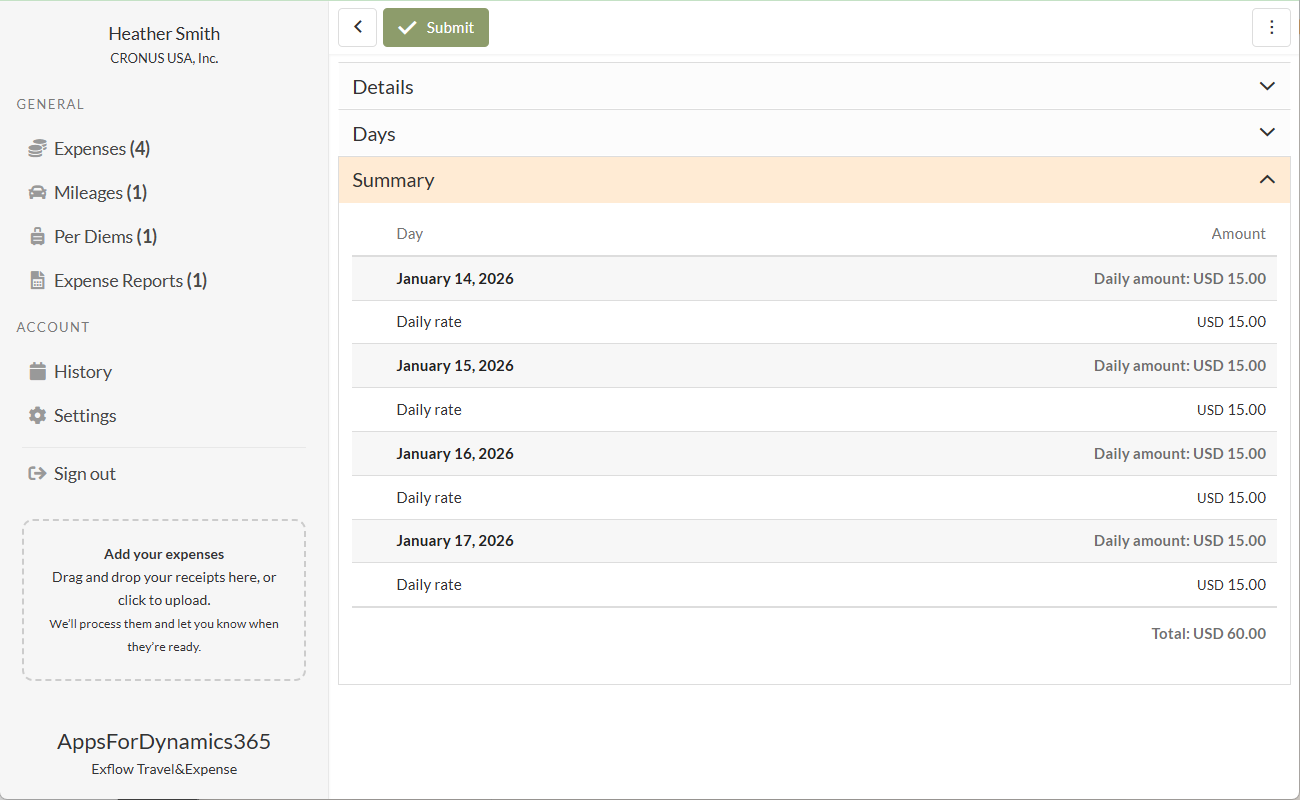Click the History calendar icon
The height and width of the screenshot is (800, 1300).
[x=38, y=372]
